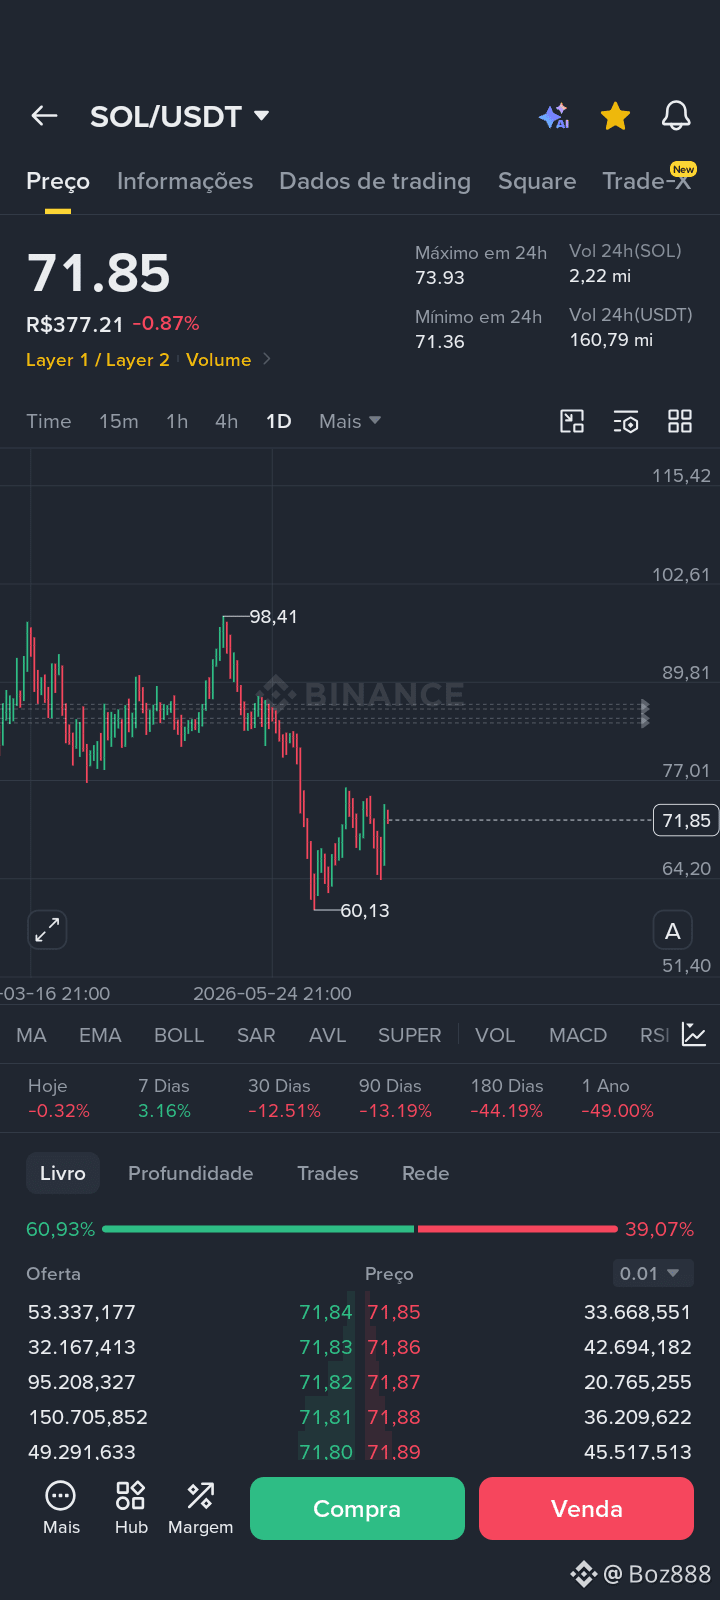The image size is (720, 1600).
Task: Enable the BOLL indicator
Action: [179, 1035]
